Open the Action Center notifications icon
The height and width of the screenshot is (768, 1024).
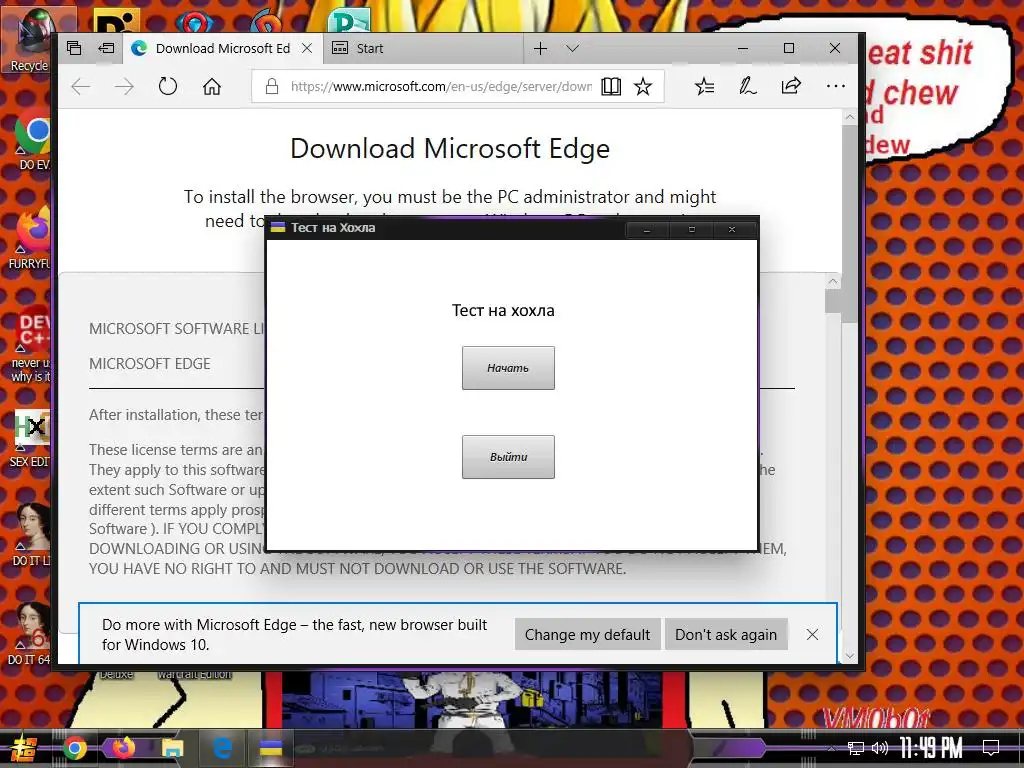coord(991,748)
